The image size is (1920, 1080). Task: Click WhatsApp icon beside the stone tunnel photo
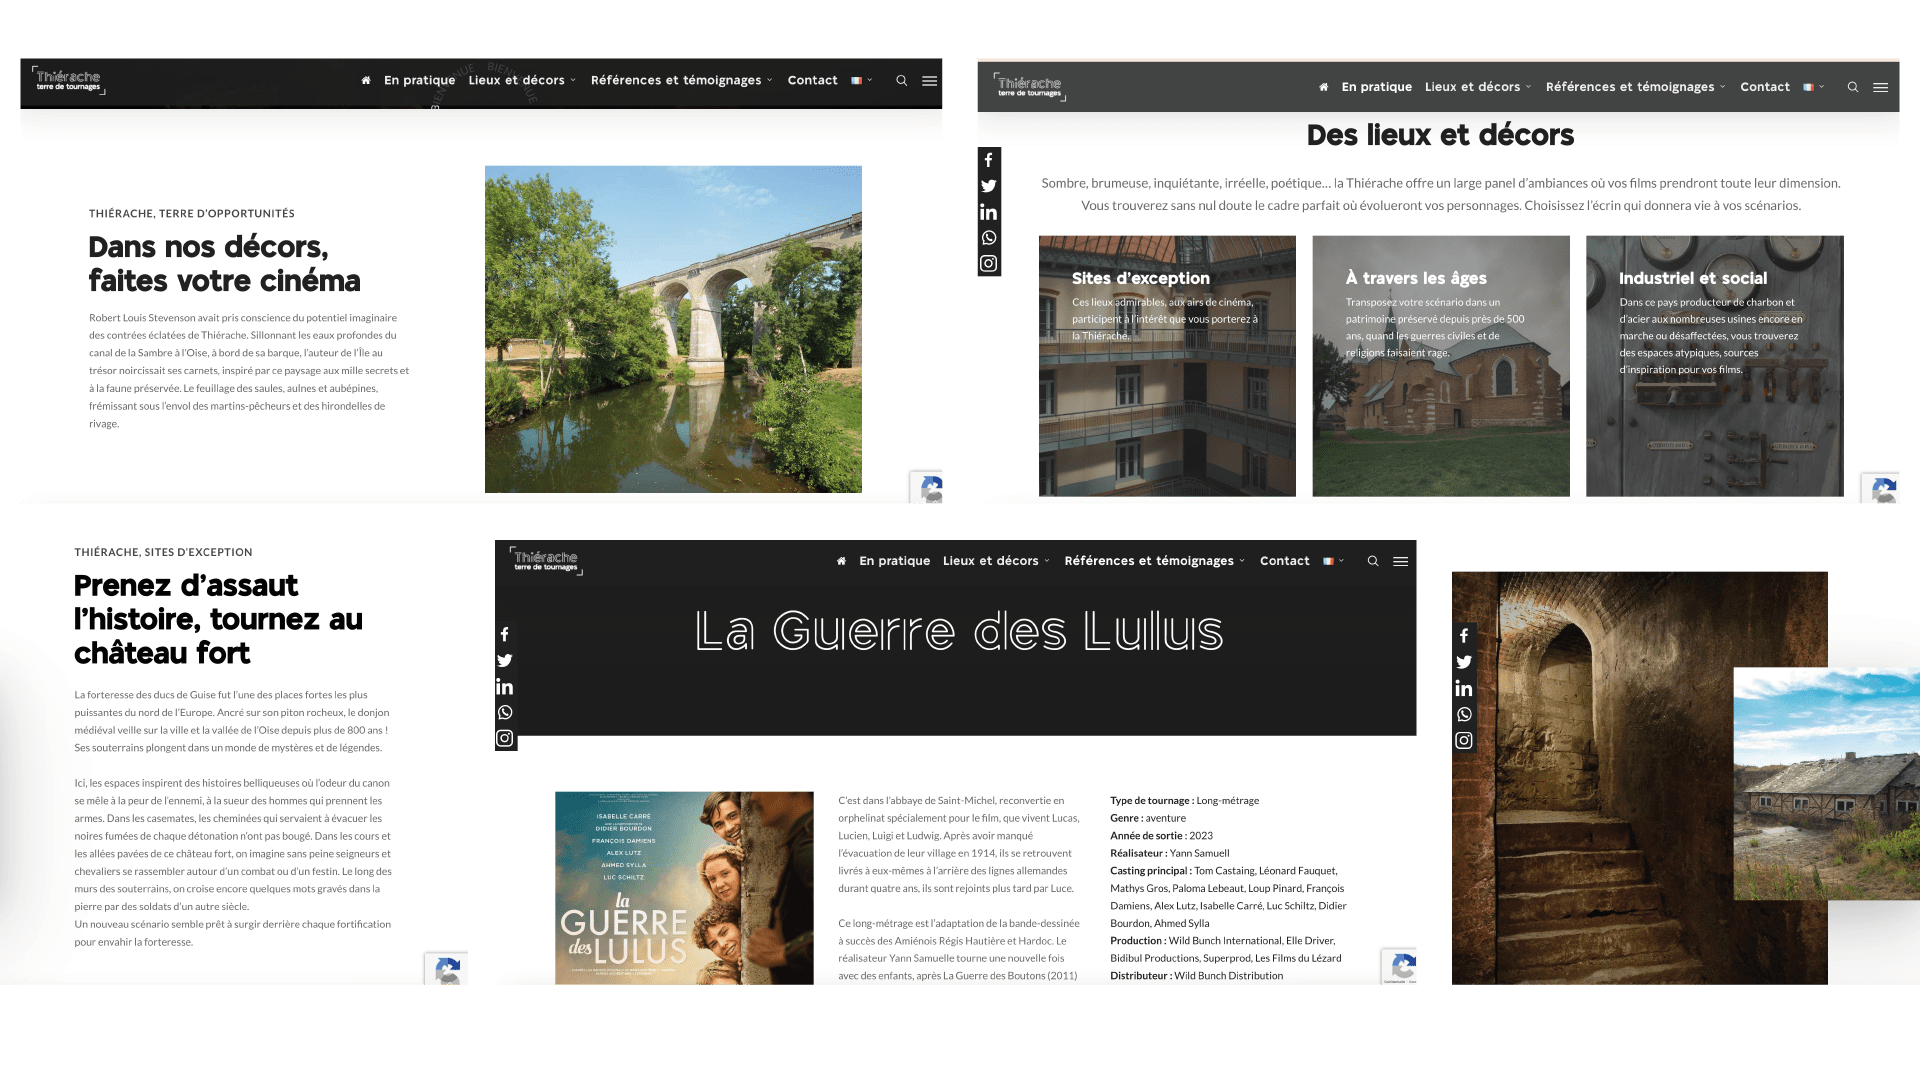click(1464, 715)
